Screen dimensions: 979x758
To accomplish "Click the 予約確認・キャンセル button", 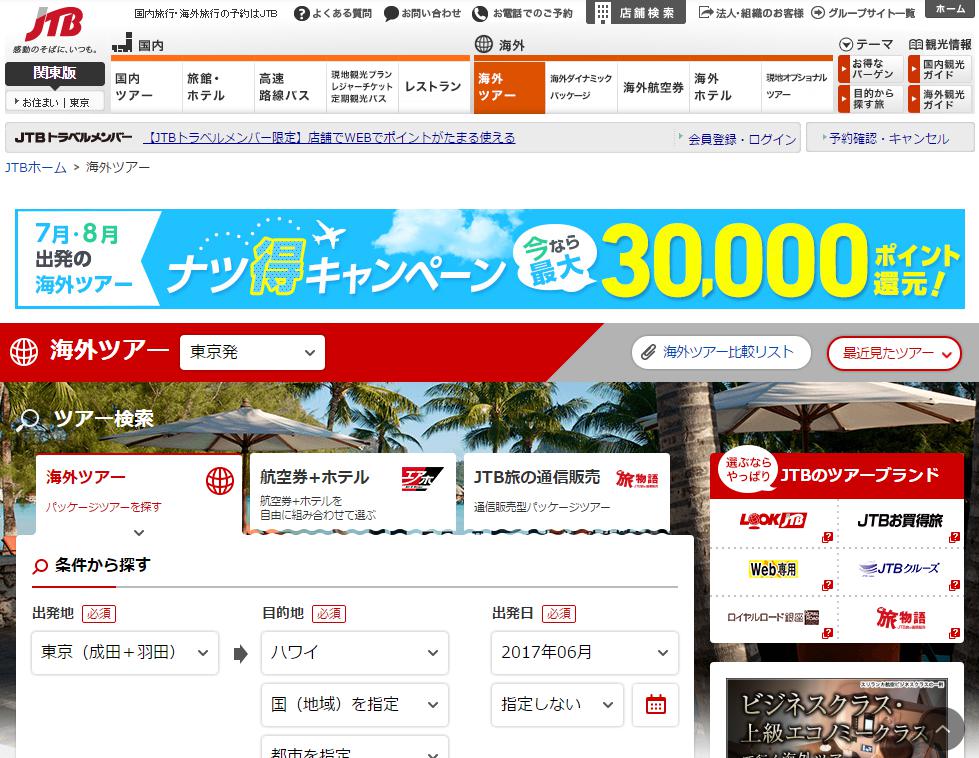I will pos(890,138).
